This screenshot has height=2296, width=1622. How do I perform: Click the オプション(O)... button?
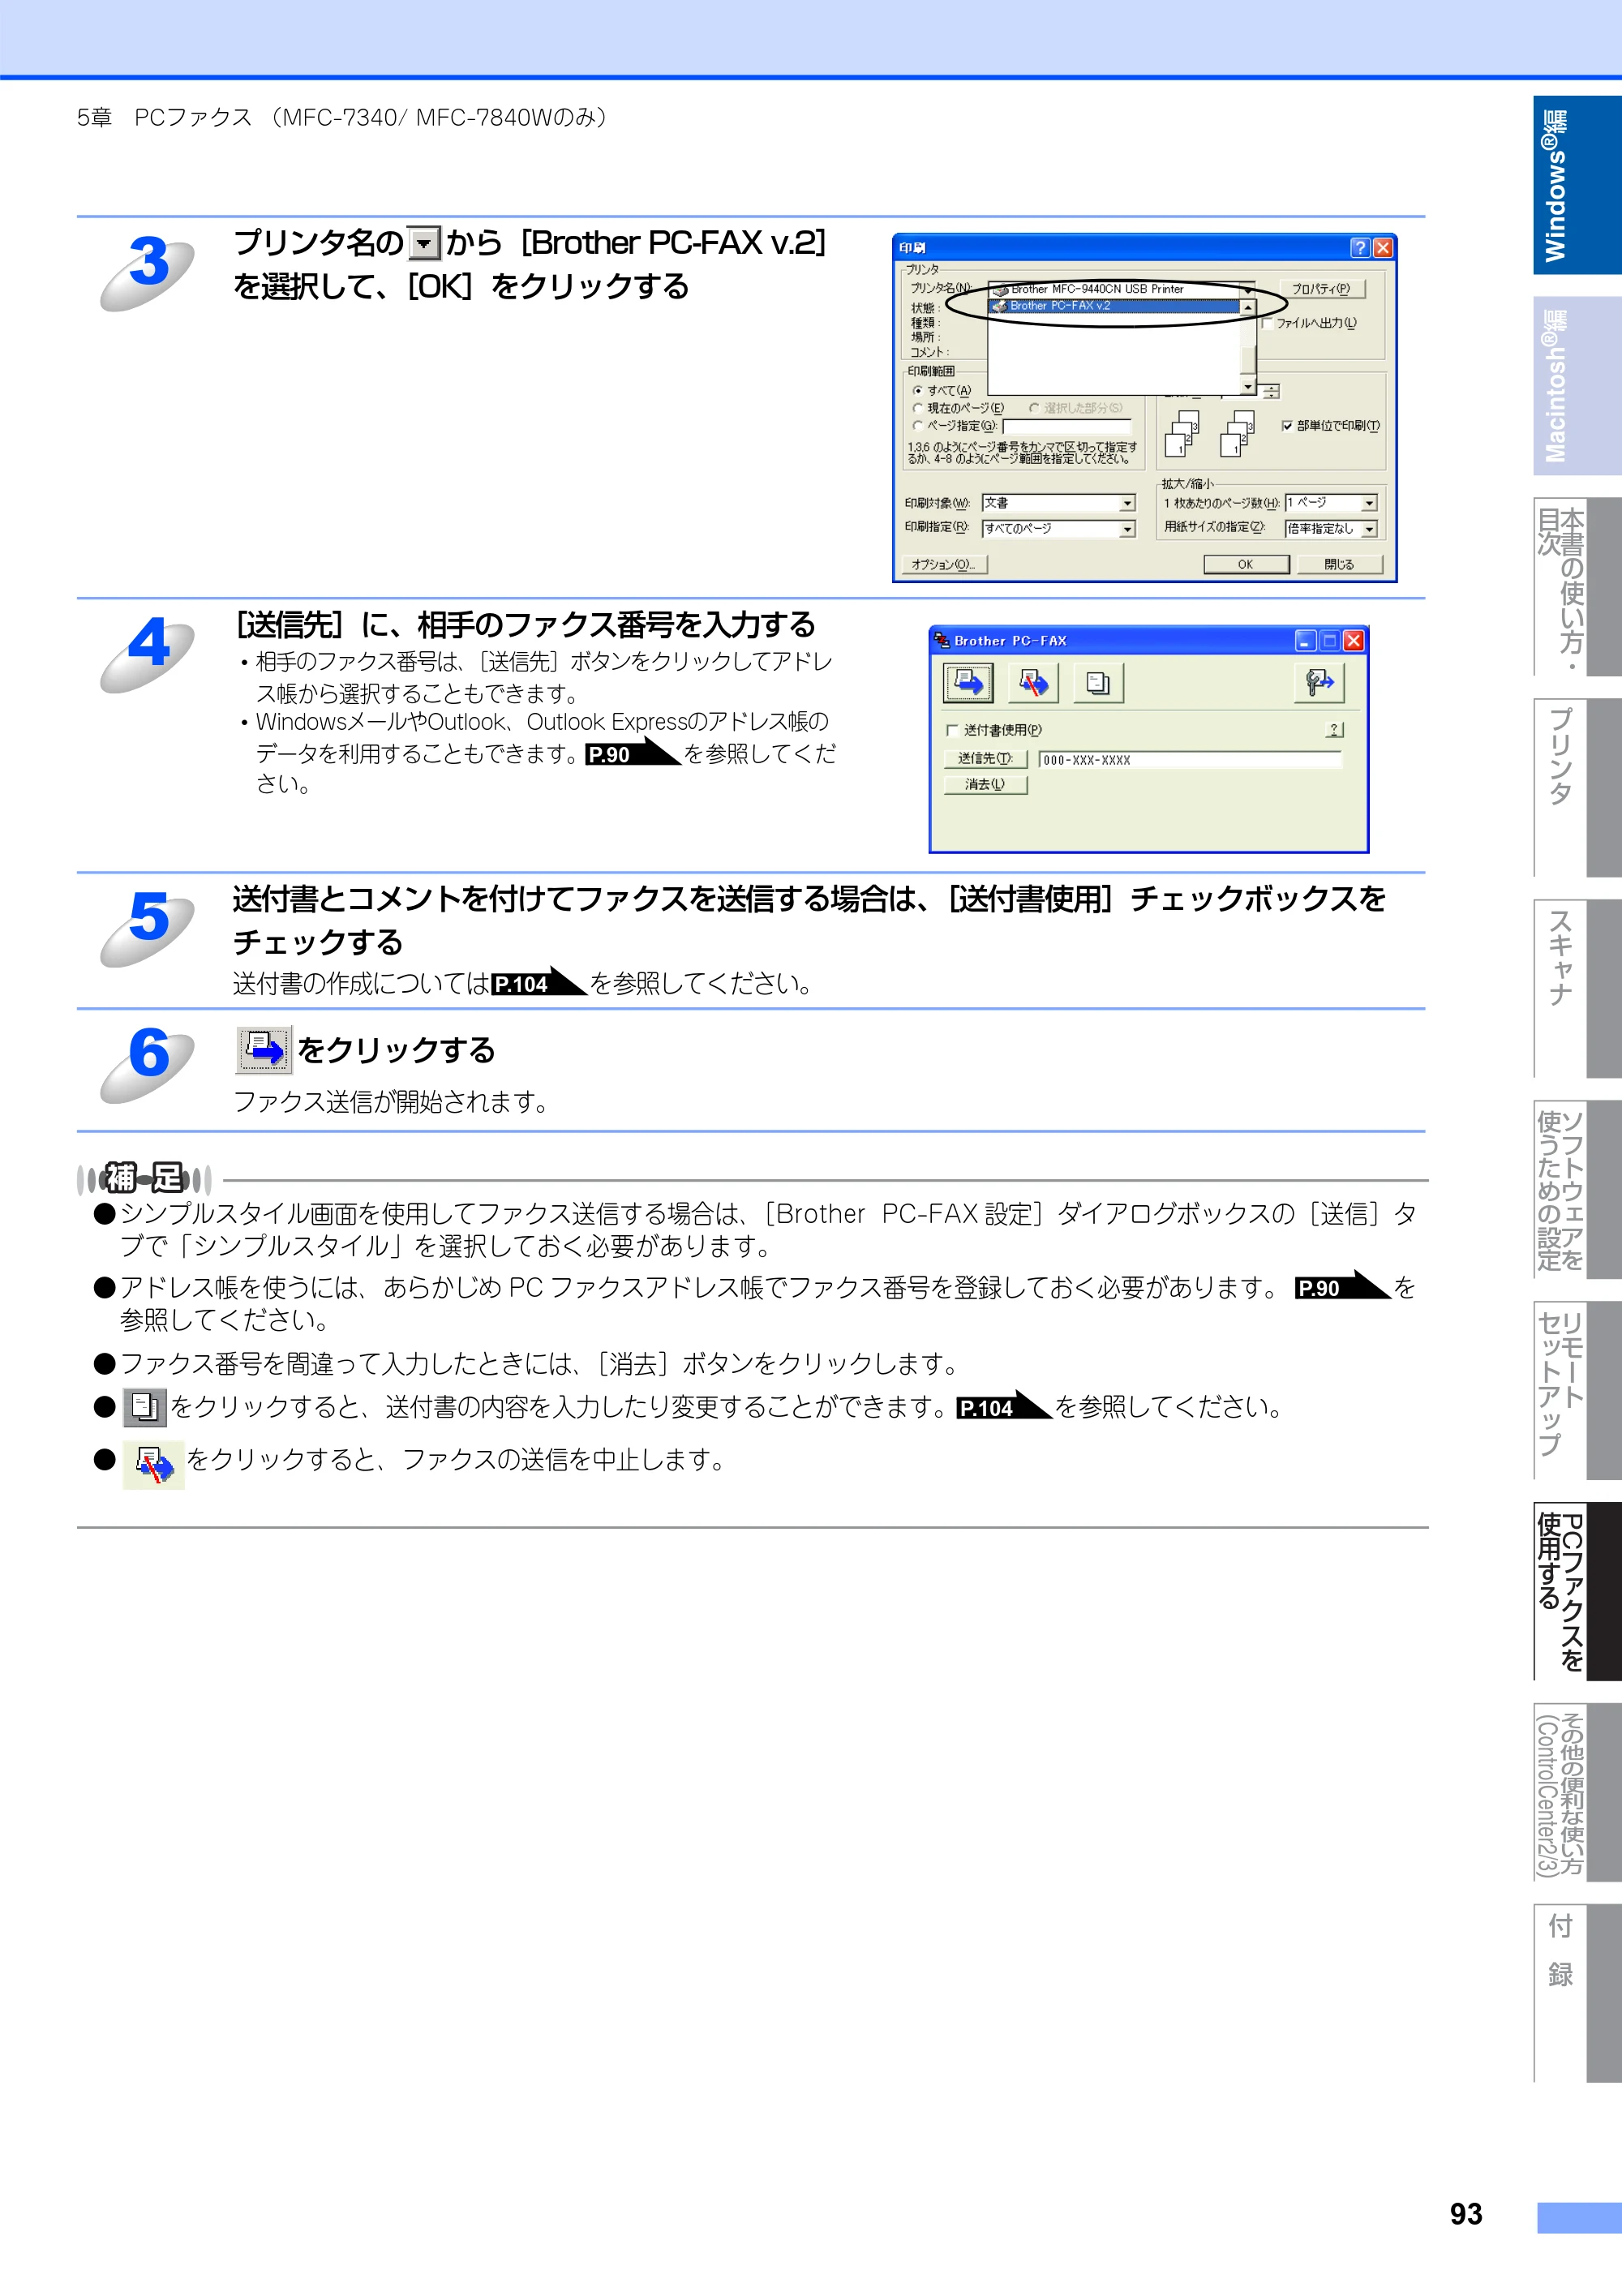coord(944,564)
